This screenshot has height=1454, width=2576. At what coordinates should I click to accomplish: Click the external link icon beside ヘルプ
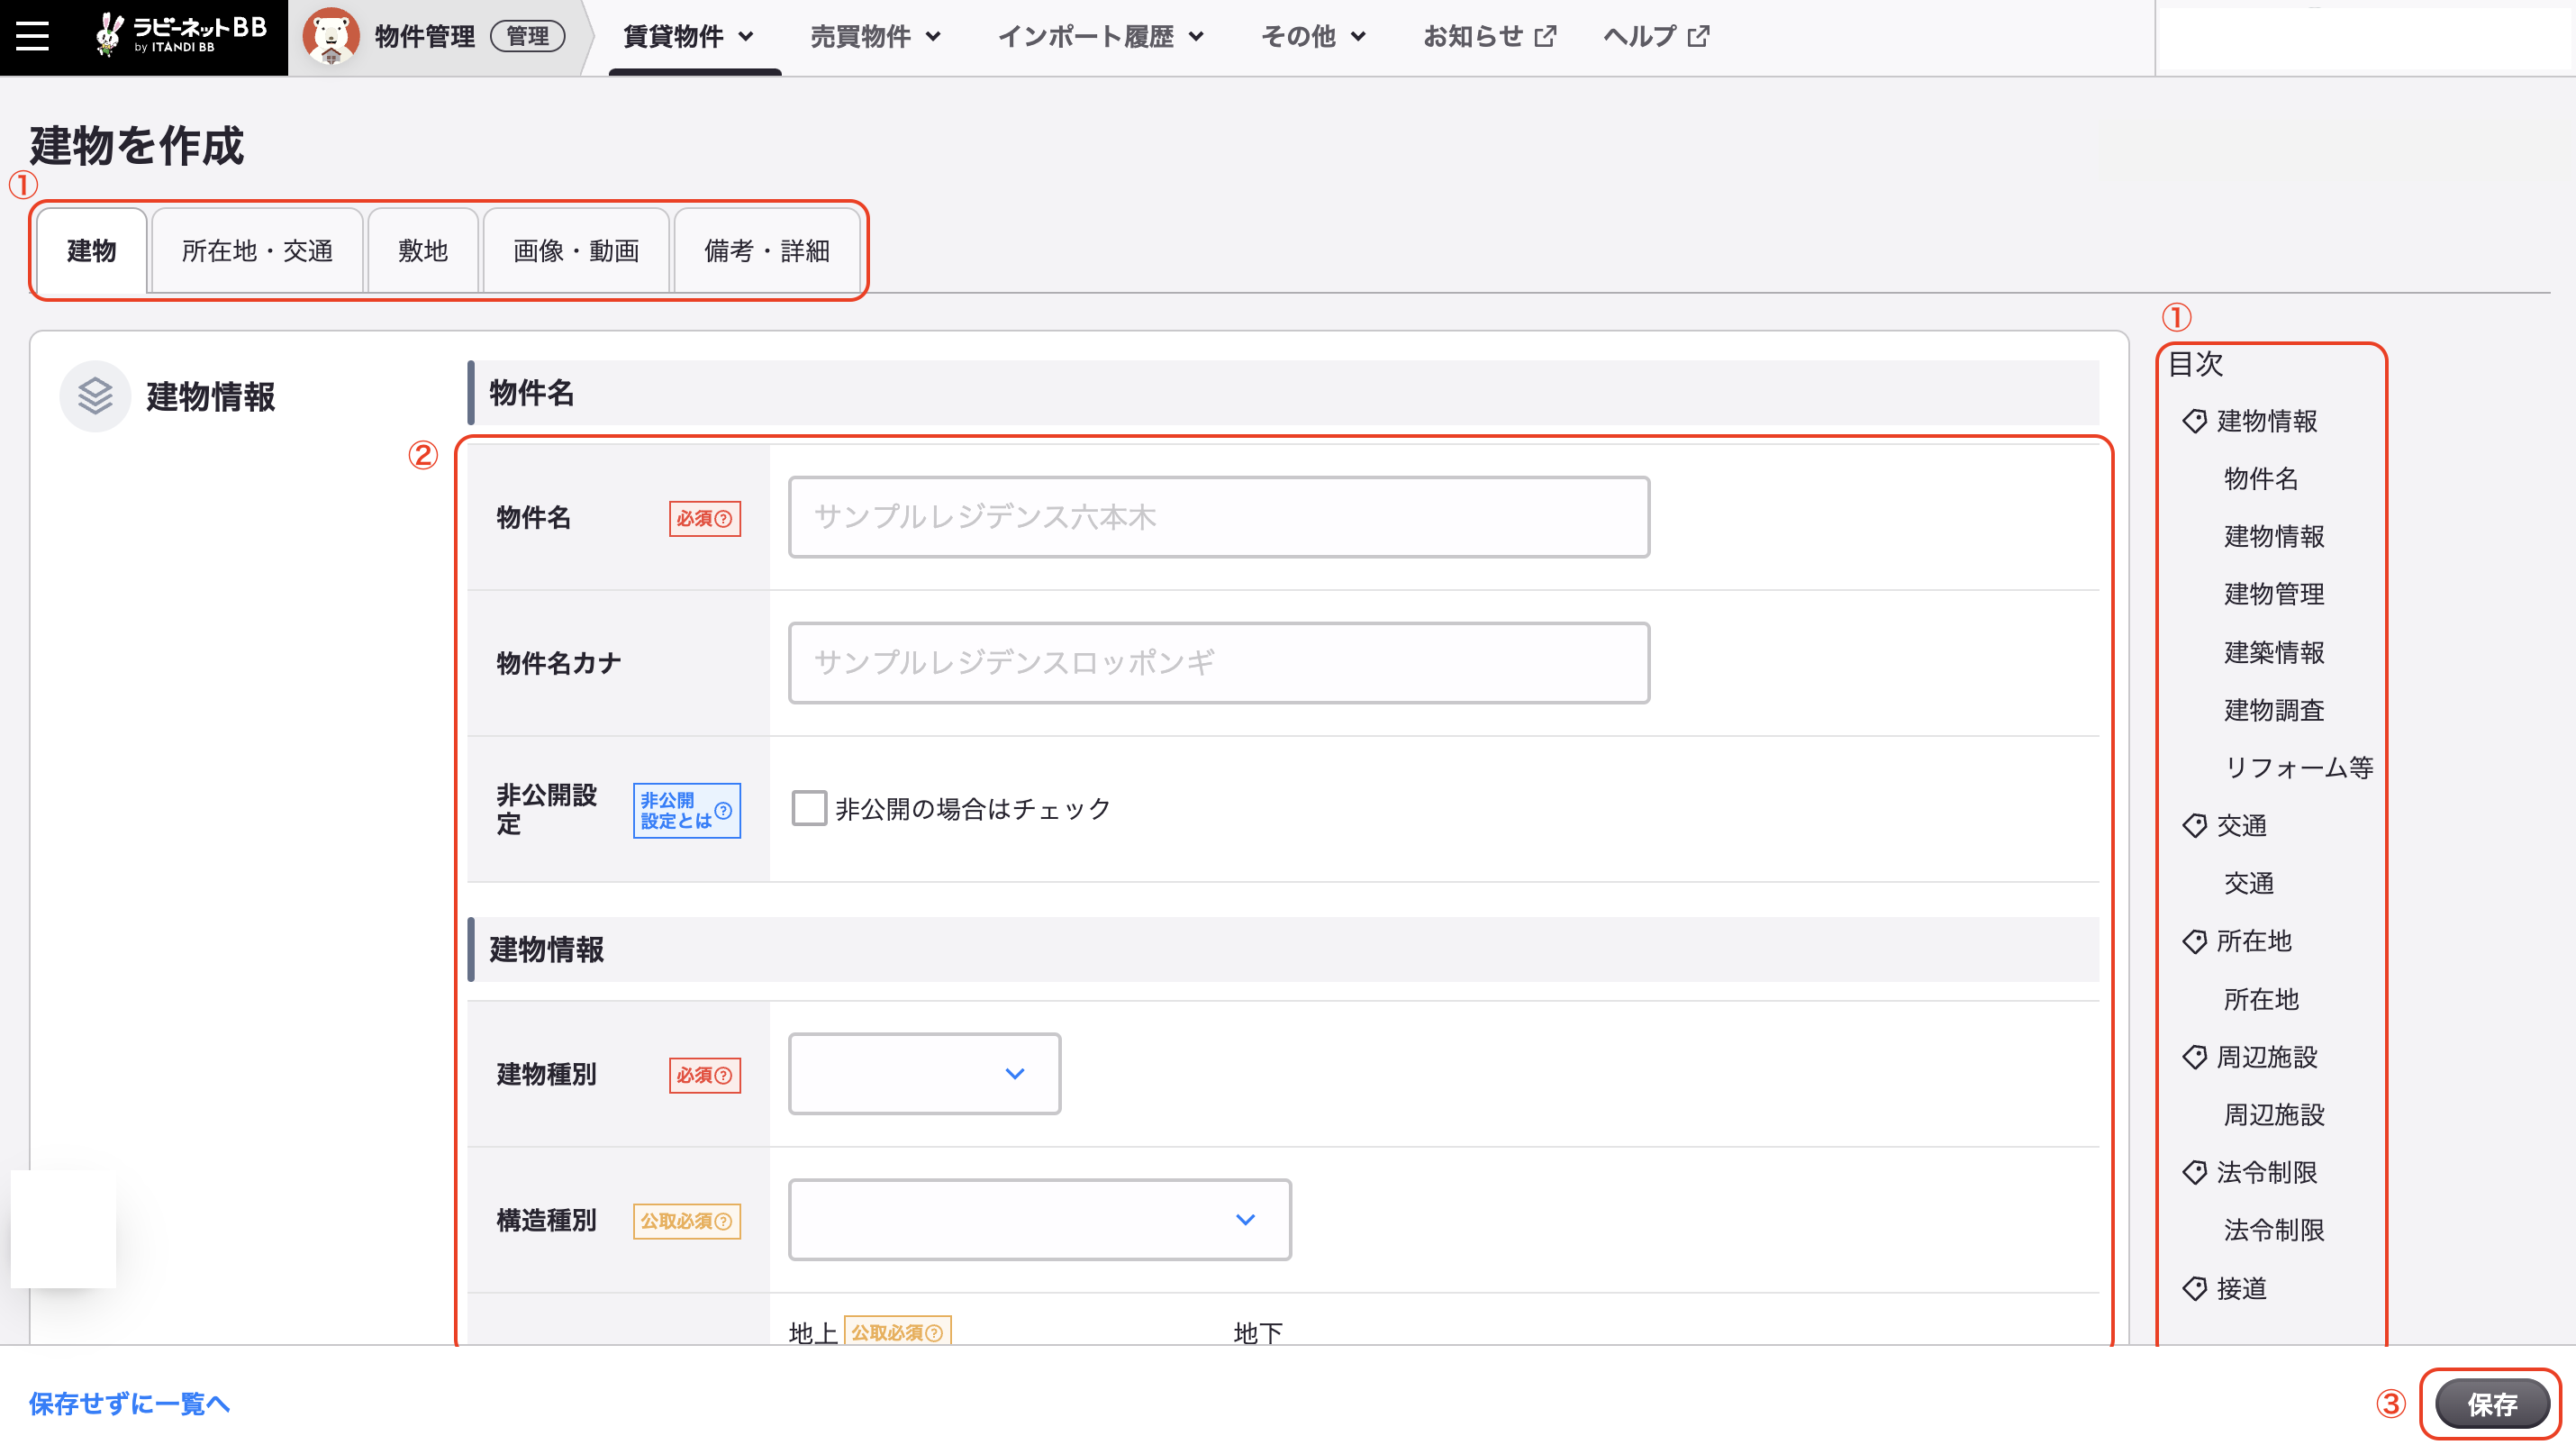point(1698,37)
